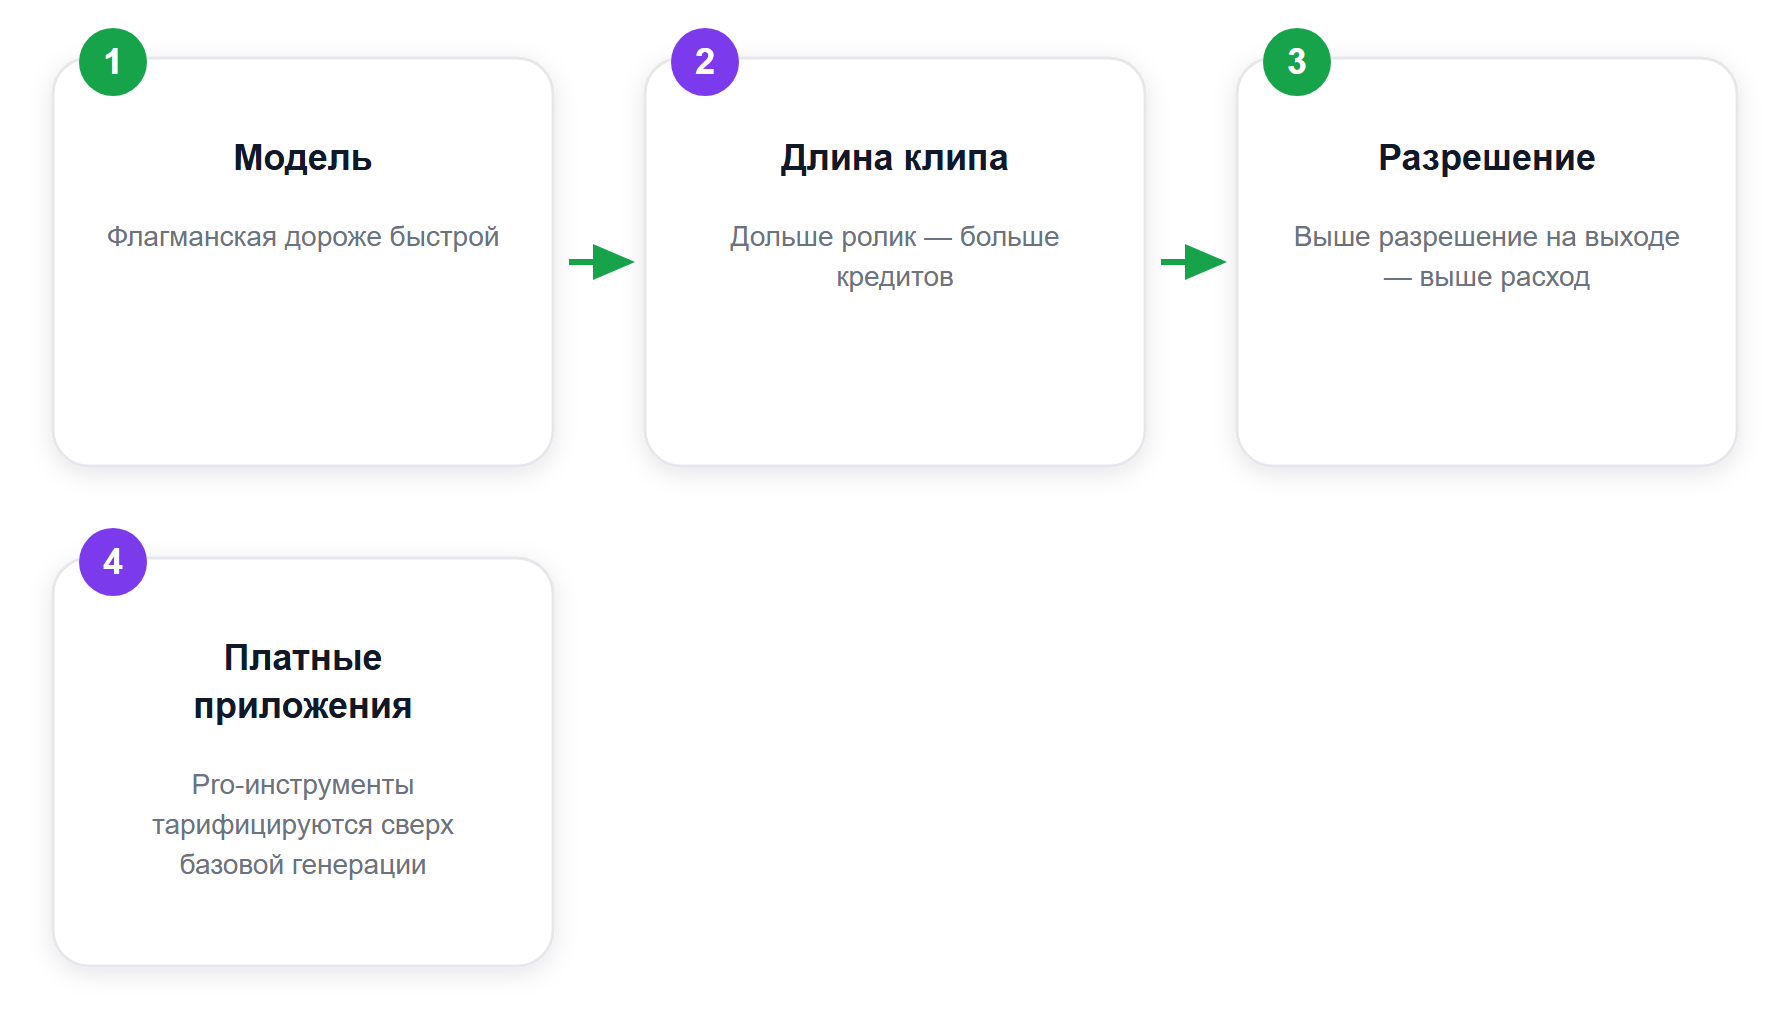Click empty area of Длина клипа card

895,380
